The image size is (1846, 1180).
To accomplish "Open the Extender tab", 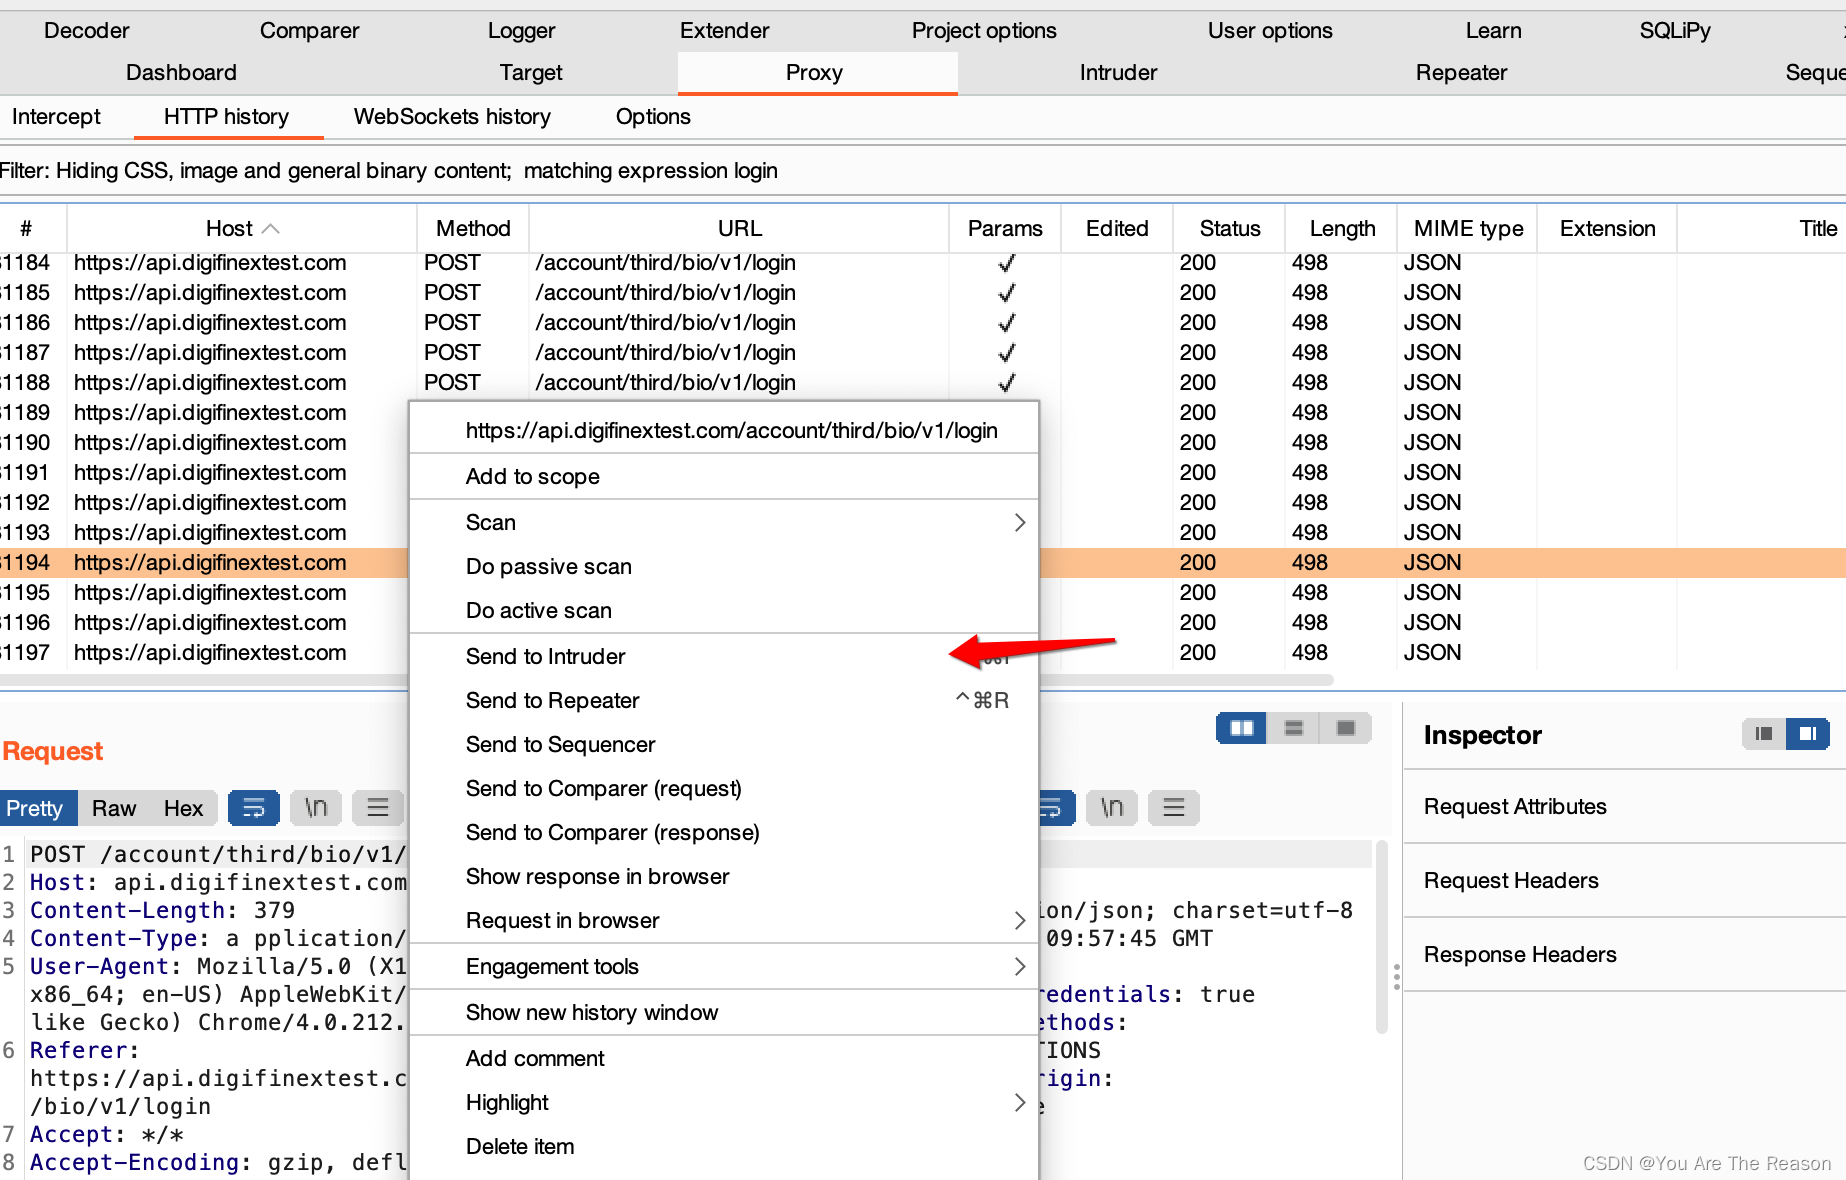I will 724,31.
